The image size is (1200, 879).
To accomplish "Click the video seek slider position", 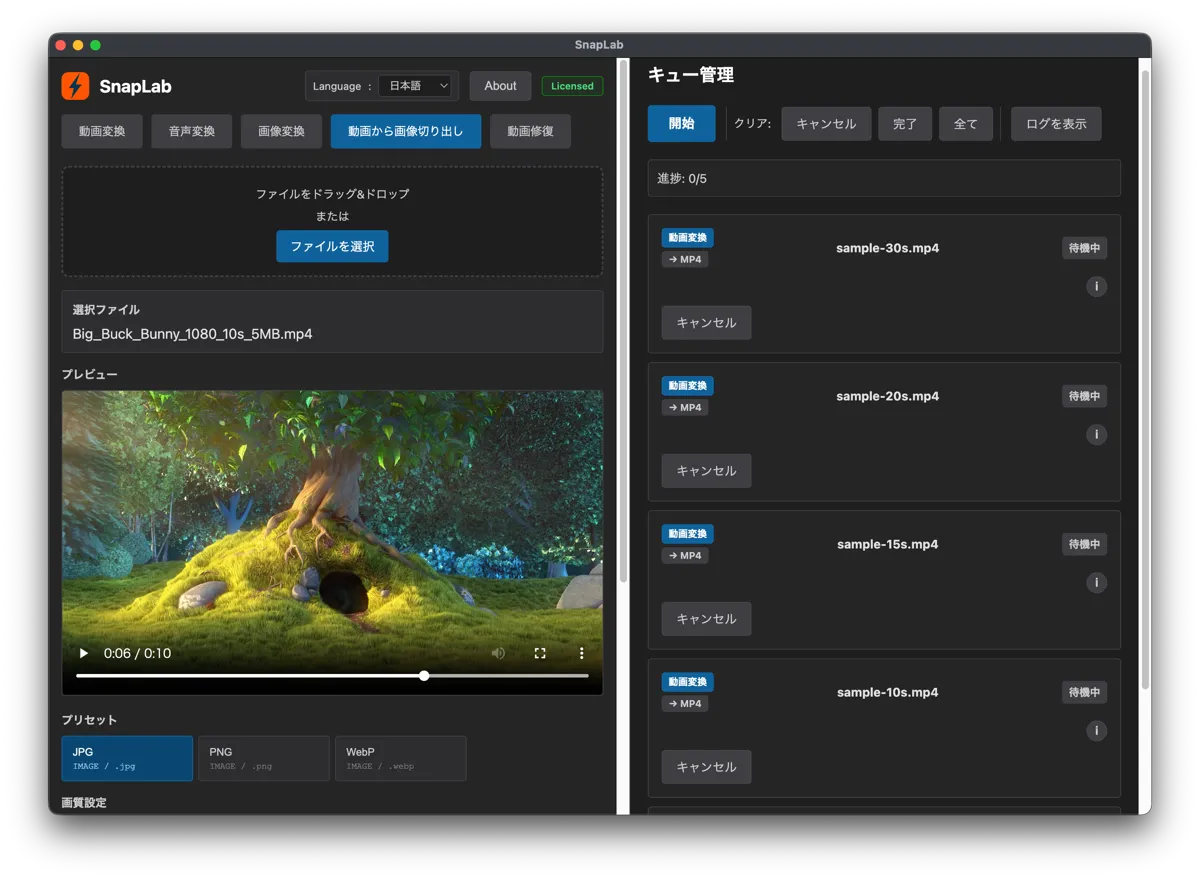I will [x=423, y=675].
